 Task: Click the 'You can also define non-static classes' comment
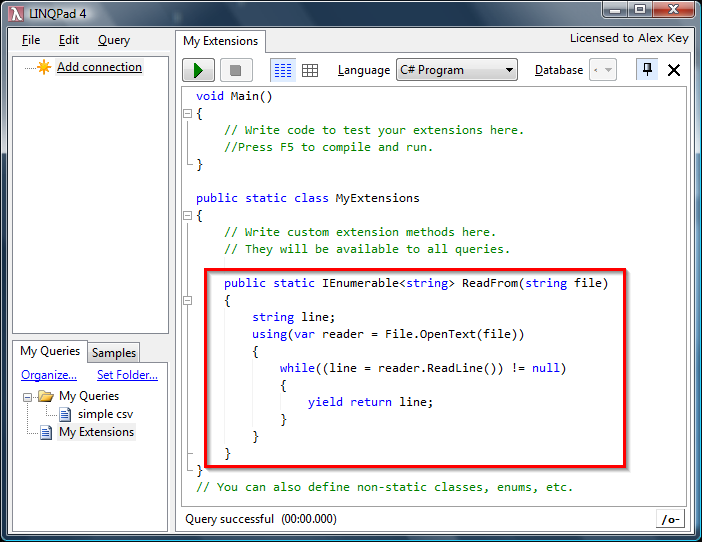(x=384, y=487)
